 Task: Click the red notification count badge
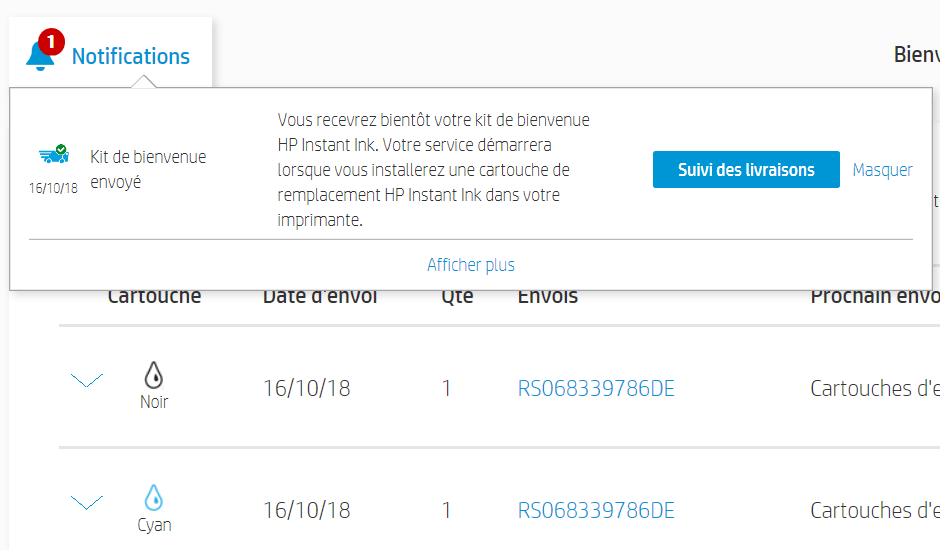click(51, 41)
